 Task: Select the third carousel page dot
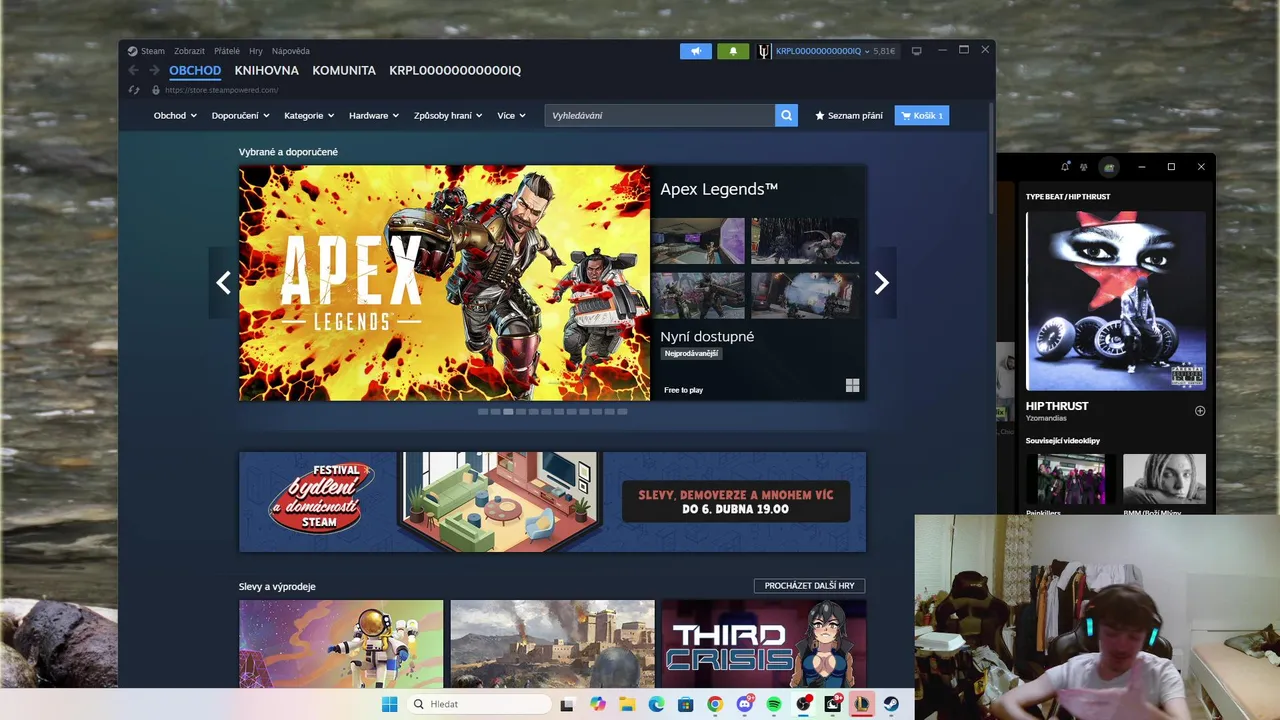tap(508, 411)
